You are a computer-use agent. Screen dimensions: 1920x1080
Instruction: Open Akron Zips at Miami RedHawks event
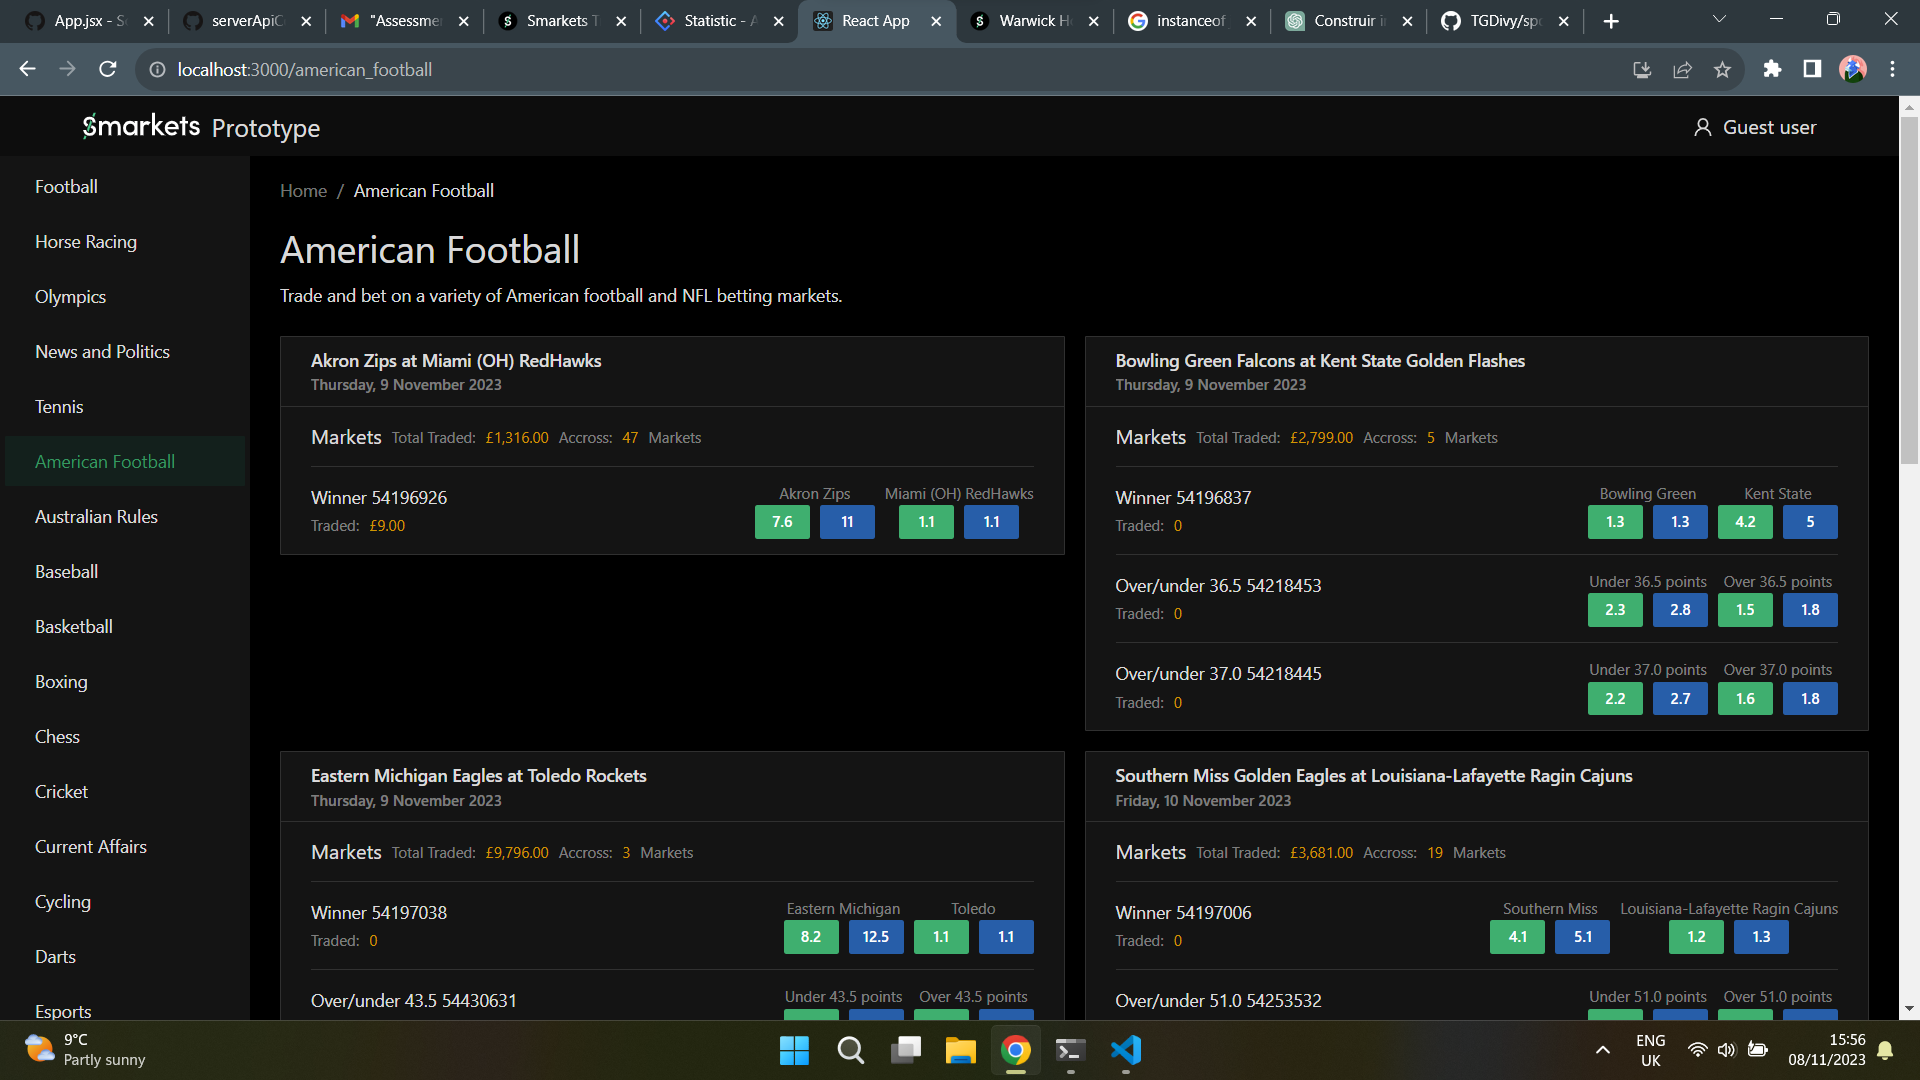[x=456, y=361]
